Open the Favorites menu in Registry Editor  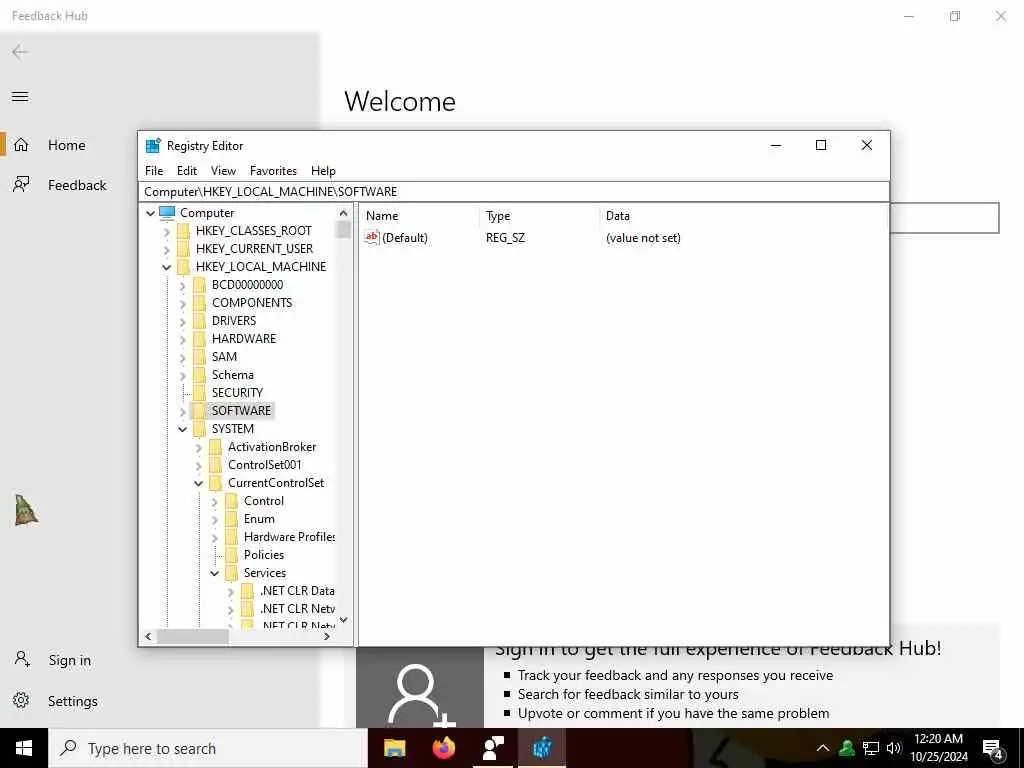(273, 170)
